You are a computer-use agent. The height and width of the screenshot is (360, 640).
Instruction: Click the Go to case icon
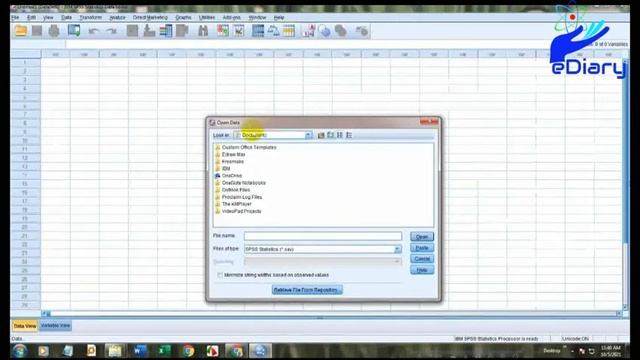(132, 31)
